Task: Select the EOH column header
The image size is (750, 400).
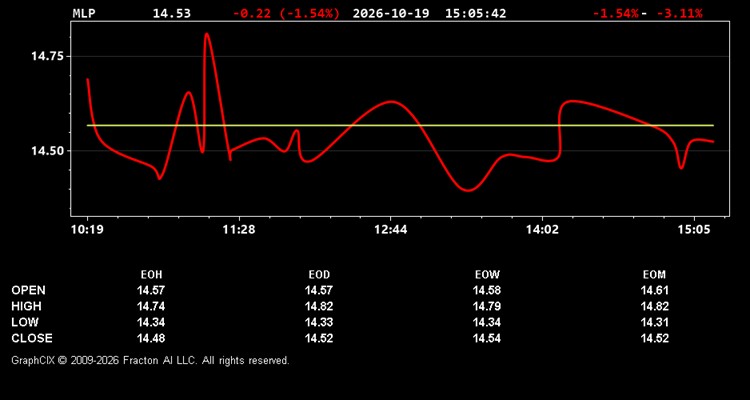Action: (x=151, y=275)
